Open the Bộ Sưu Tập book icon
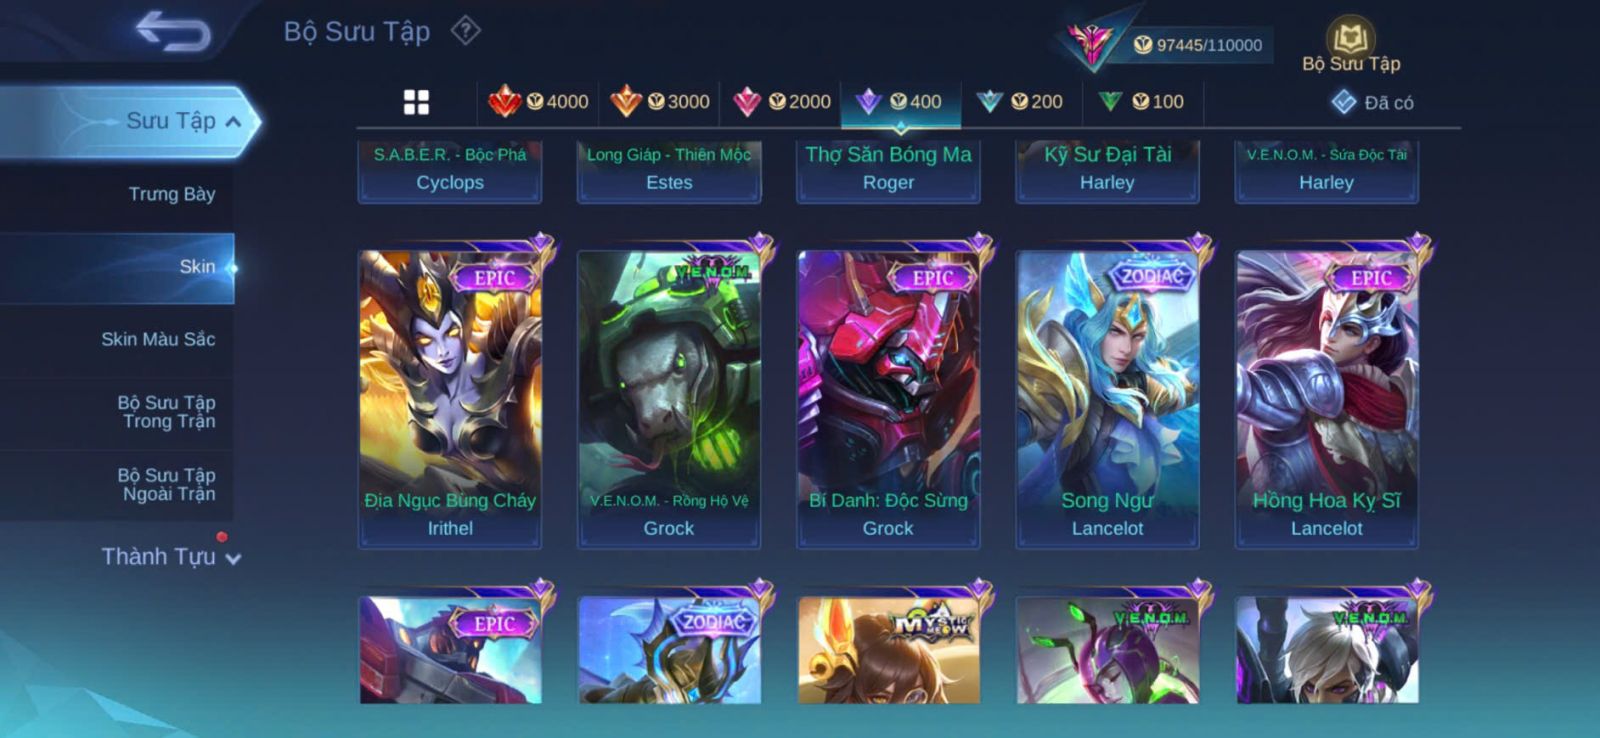Viewport: 1600px width, 738px height. pyautogui.click(x=1351, y=46)
